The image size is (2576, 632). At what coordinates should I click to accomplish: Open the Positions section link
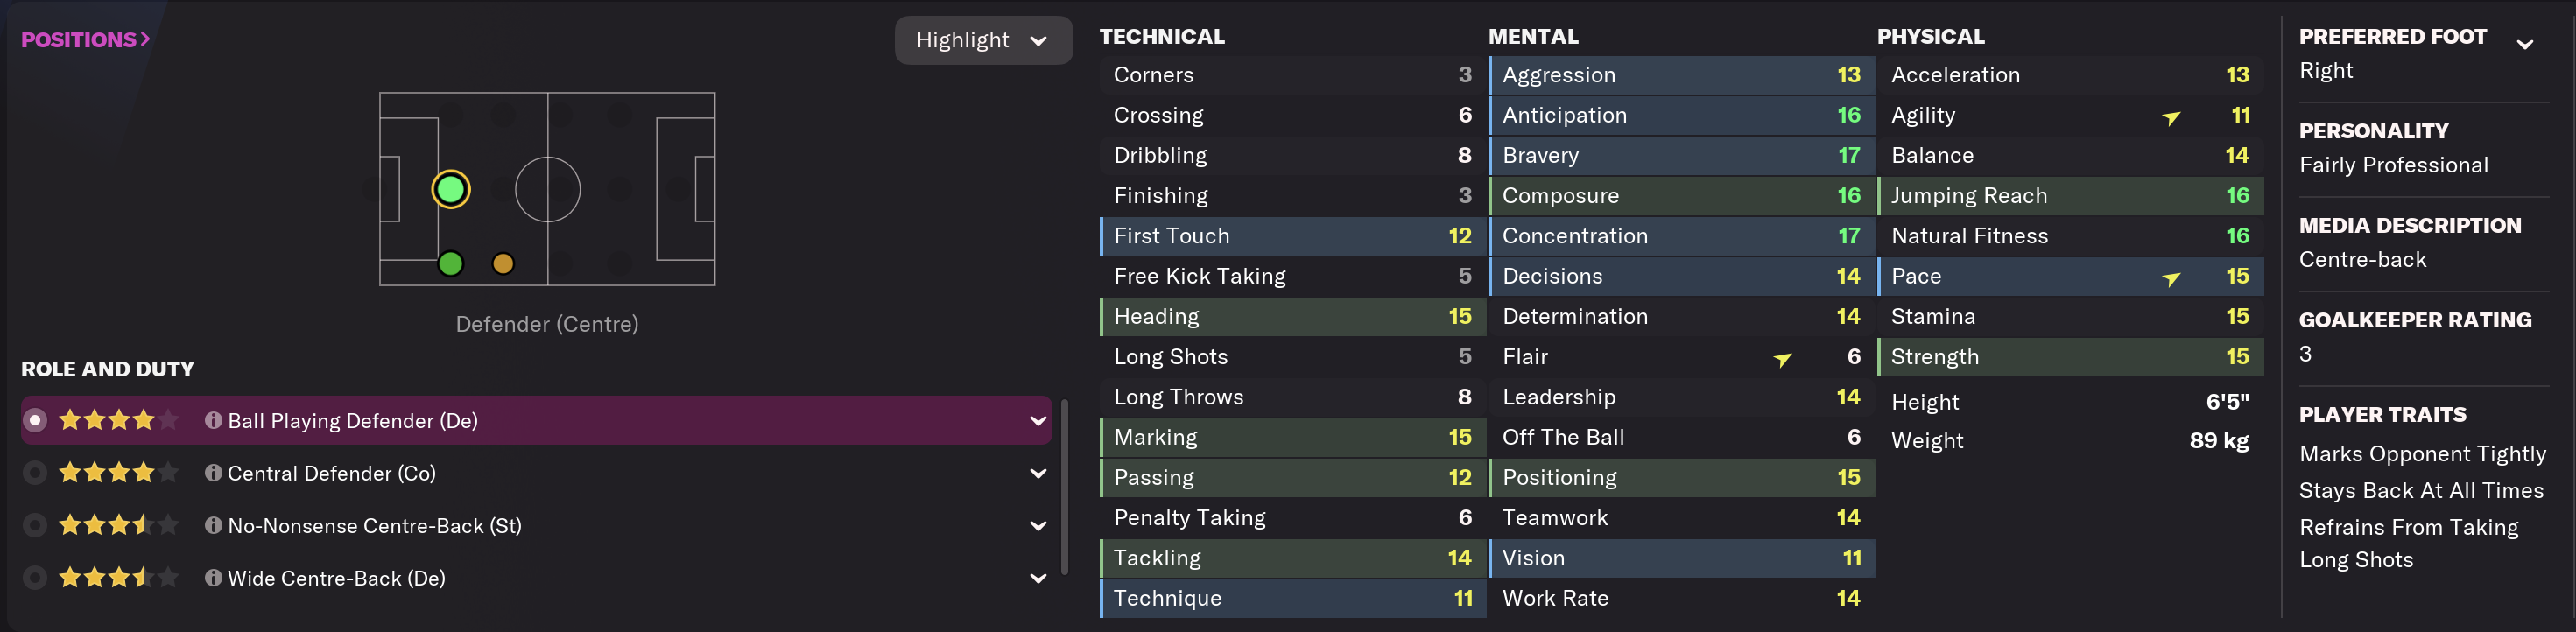(85, 40)
